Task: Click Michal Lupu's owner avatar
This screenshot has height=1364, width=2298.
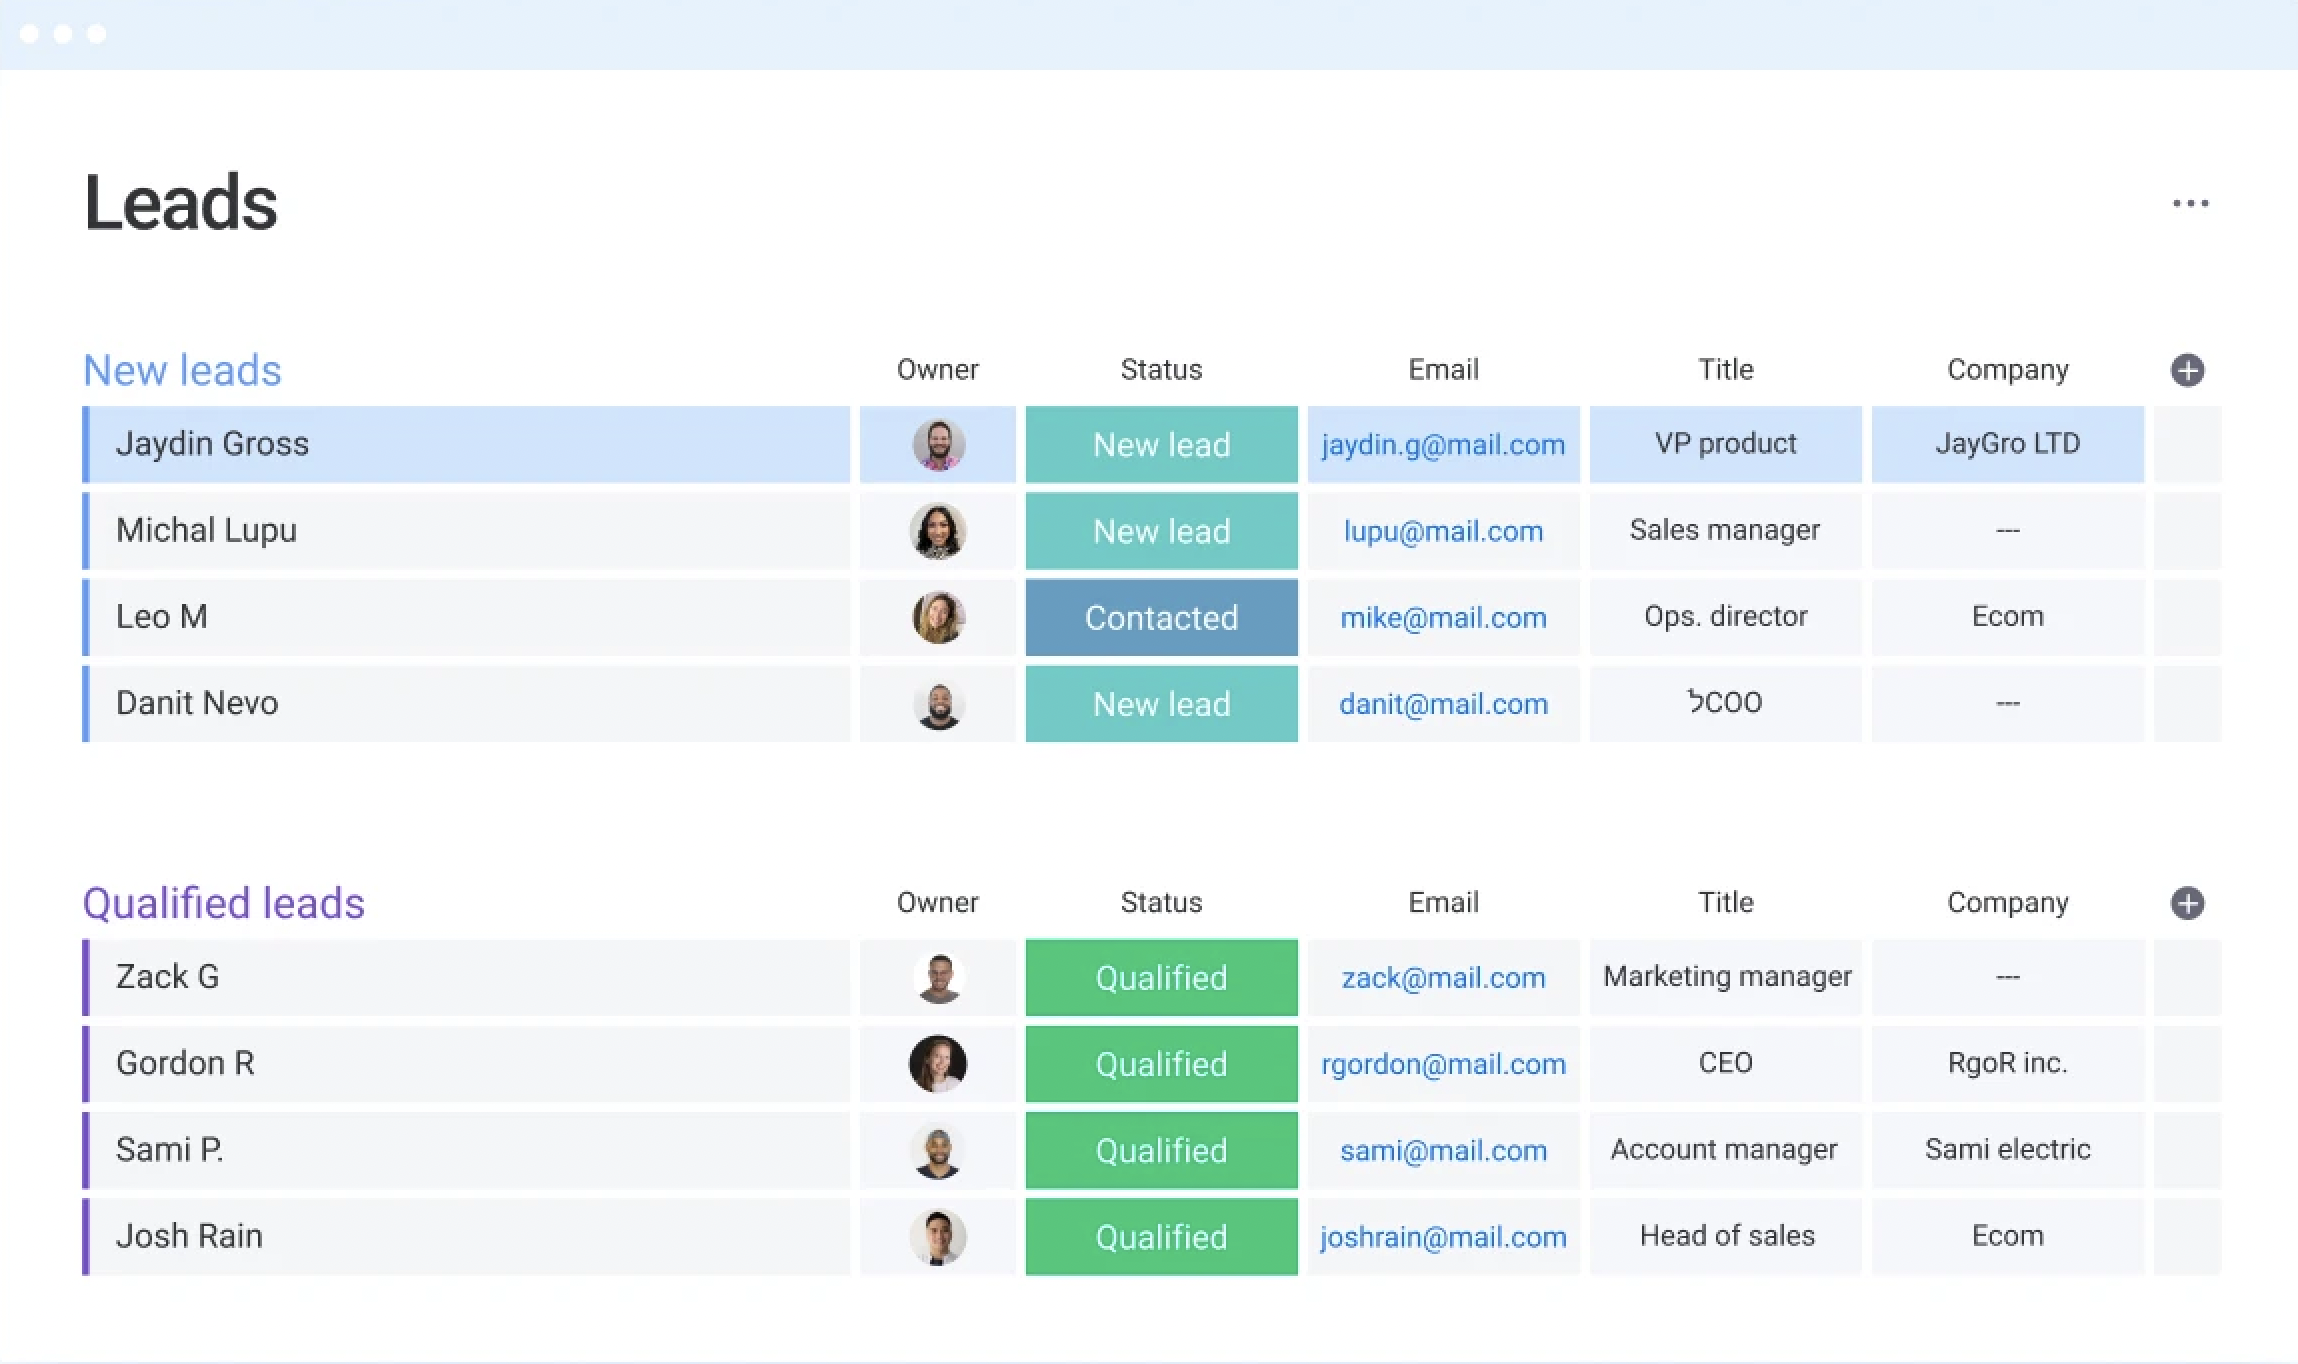Action: click(937, 531)
